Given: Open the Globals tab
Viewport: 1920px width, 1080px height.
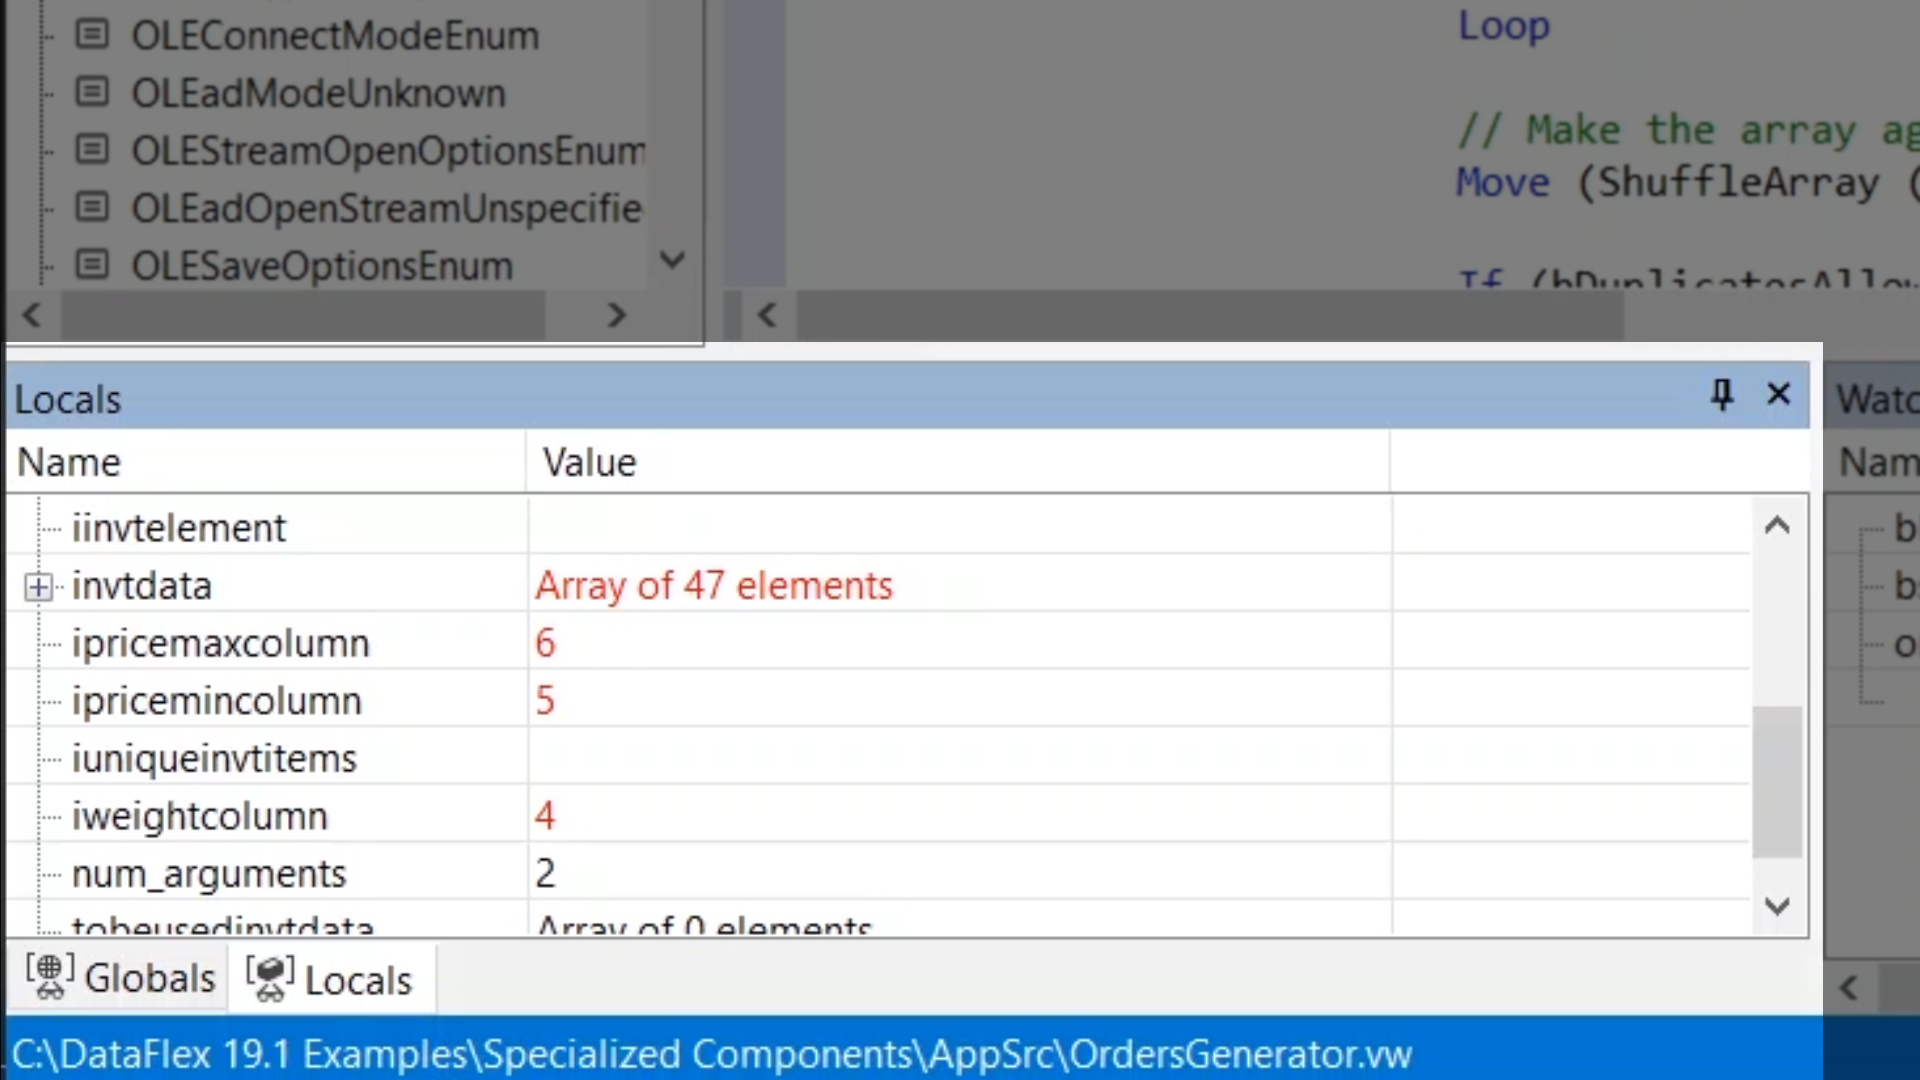Looking at the screenshot, I should click(x=121, y=978).
